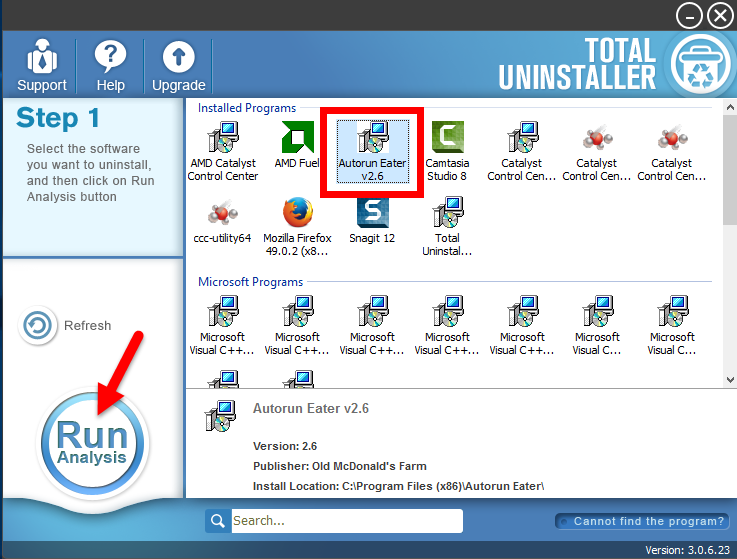Select AMD Catalyst Control Center program

point(223,151)
